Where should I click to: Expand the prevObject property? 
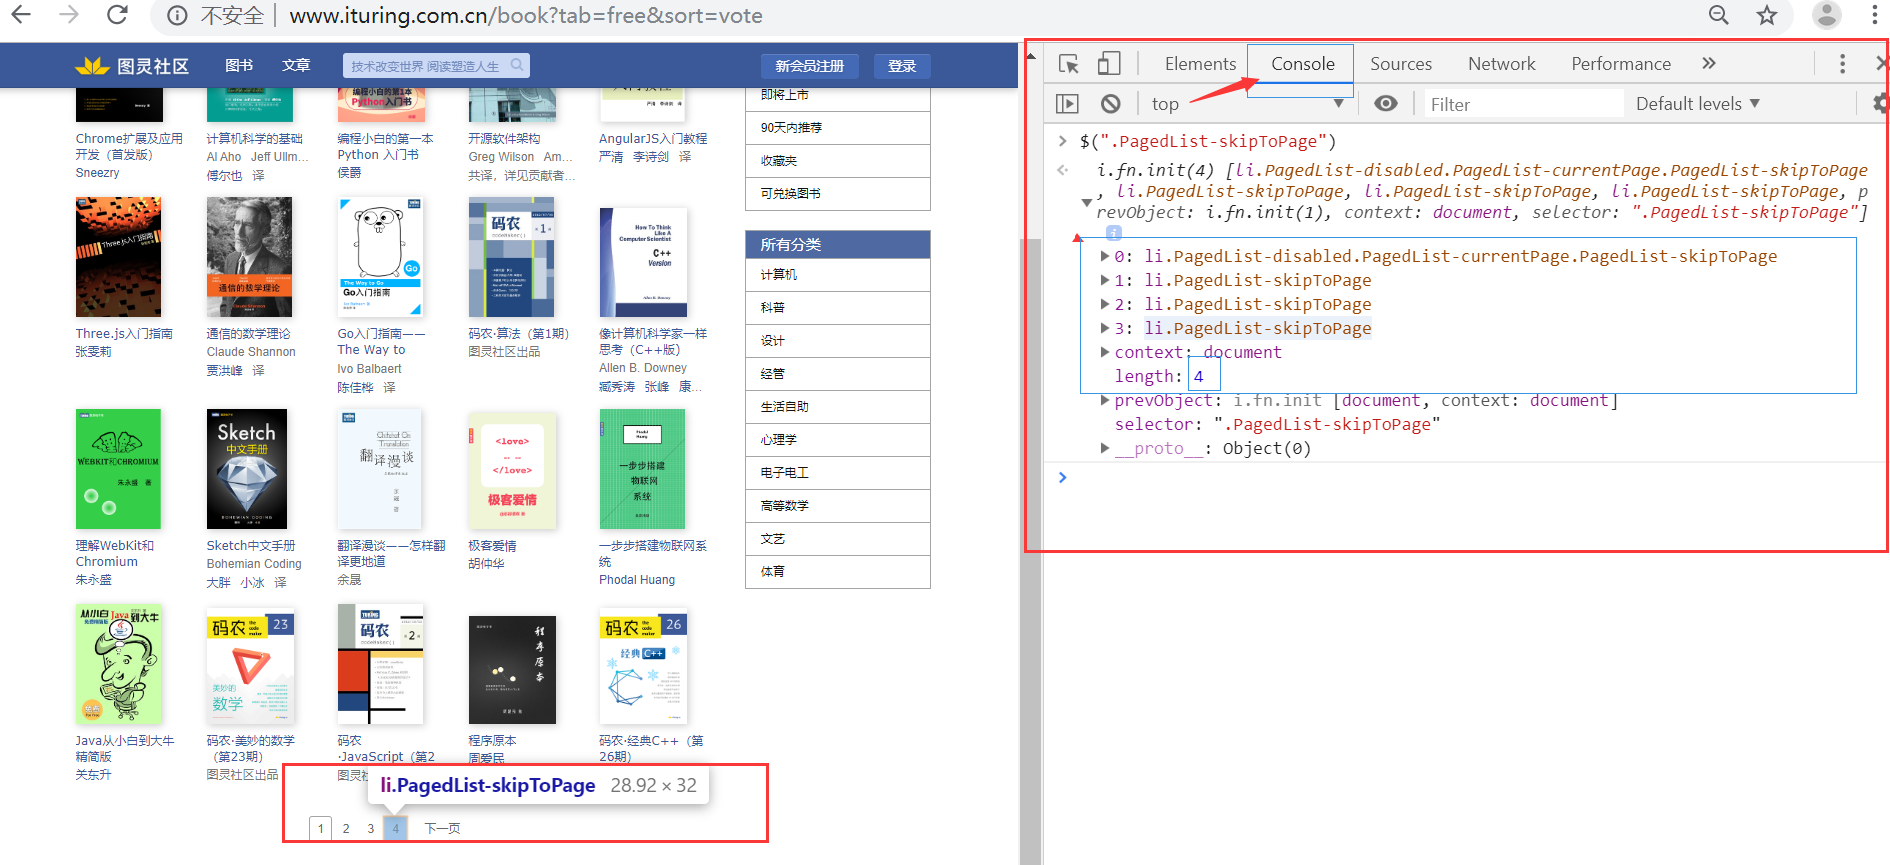point(1105,400)
